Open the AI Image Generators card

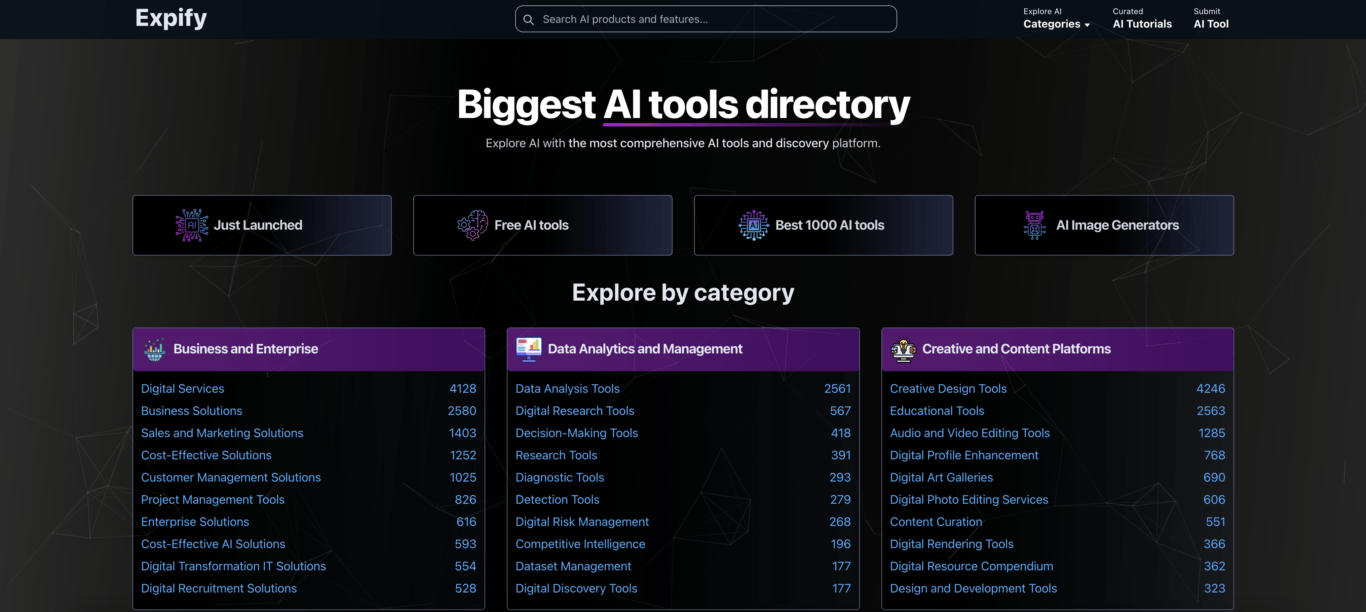(x=1104, y=225)
